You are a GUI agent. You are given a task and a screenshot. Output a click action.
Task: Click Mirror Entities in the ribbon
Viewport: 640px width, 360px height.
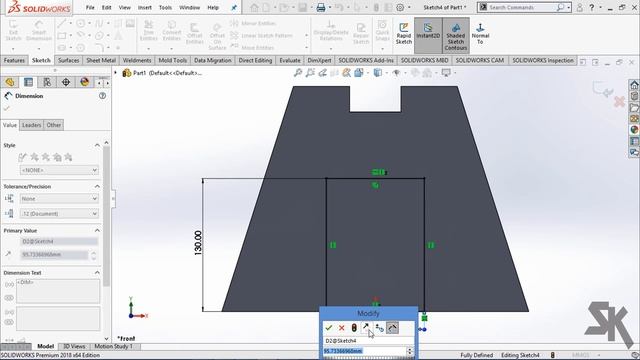tap(253, 23)
